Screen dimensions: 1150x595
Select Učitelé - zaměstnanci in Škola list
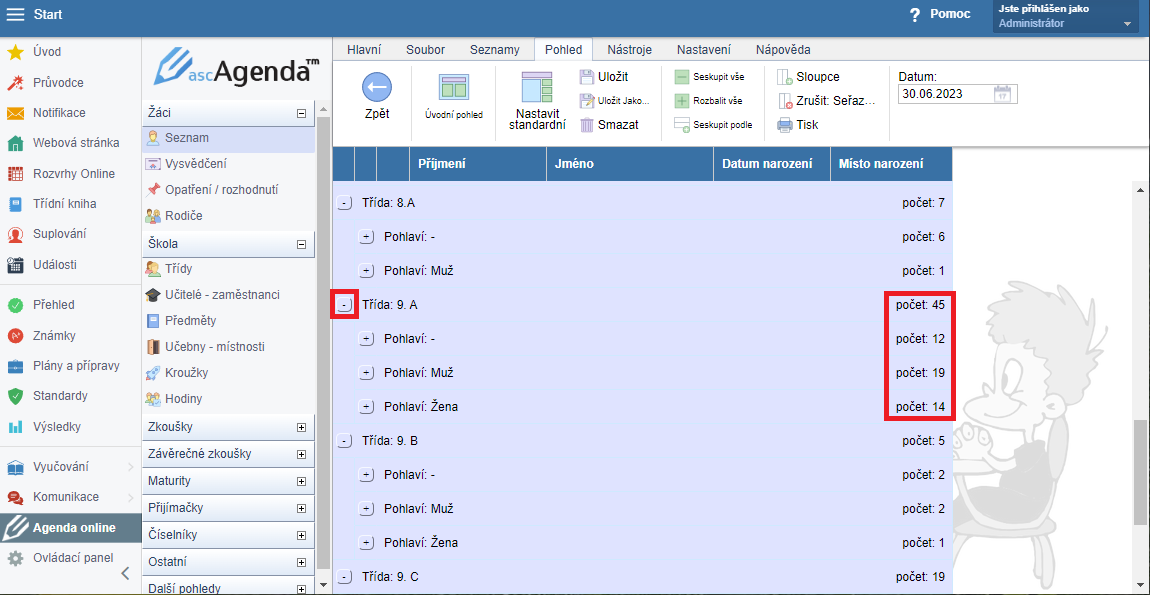pyautogui.click(x=222, y=295)
